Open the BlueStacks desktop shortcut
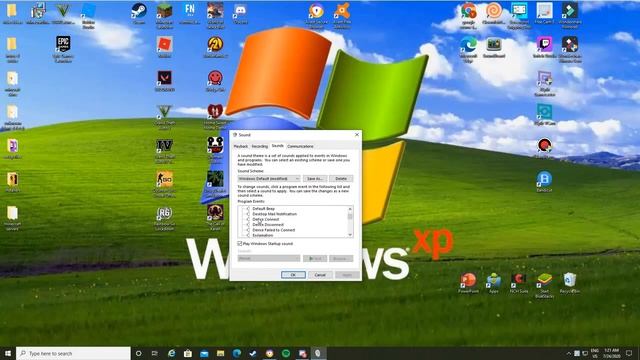 [x=544, y=285]
